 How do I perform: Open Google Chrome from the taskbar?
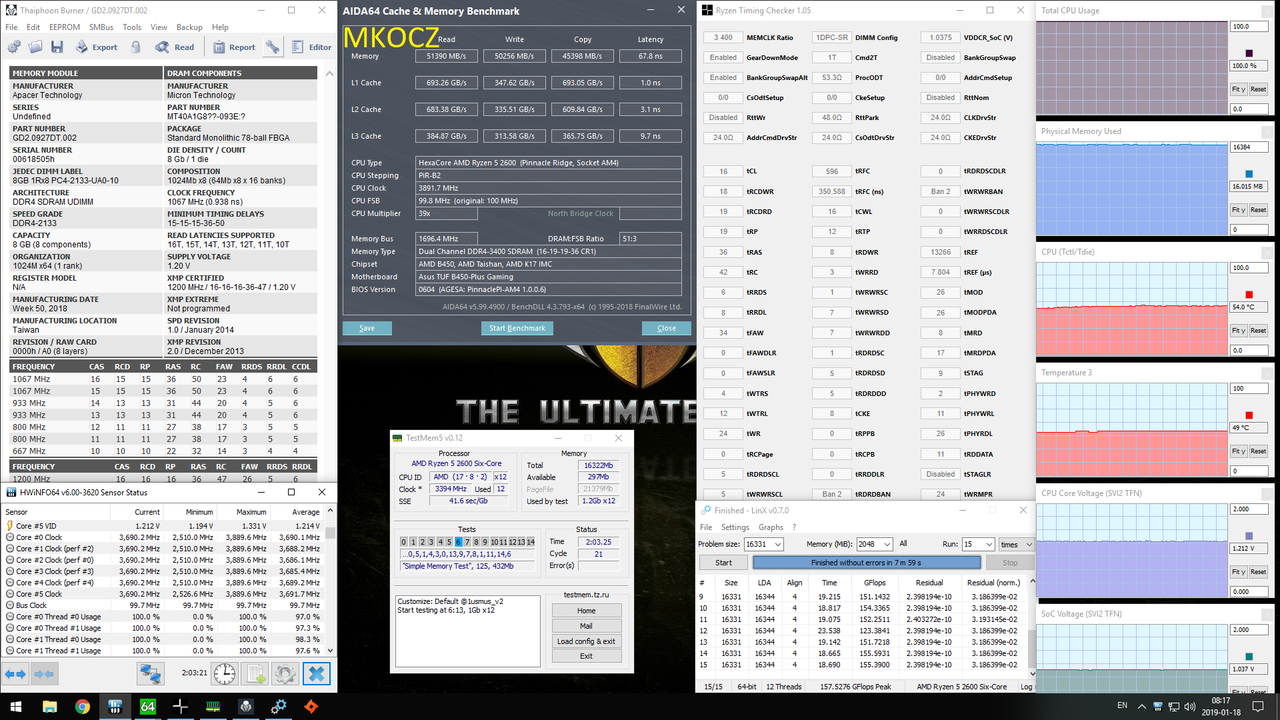pyautogui.click(x=82, y=706)
